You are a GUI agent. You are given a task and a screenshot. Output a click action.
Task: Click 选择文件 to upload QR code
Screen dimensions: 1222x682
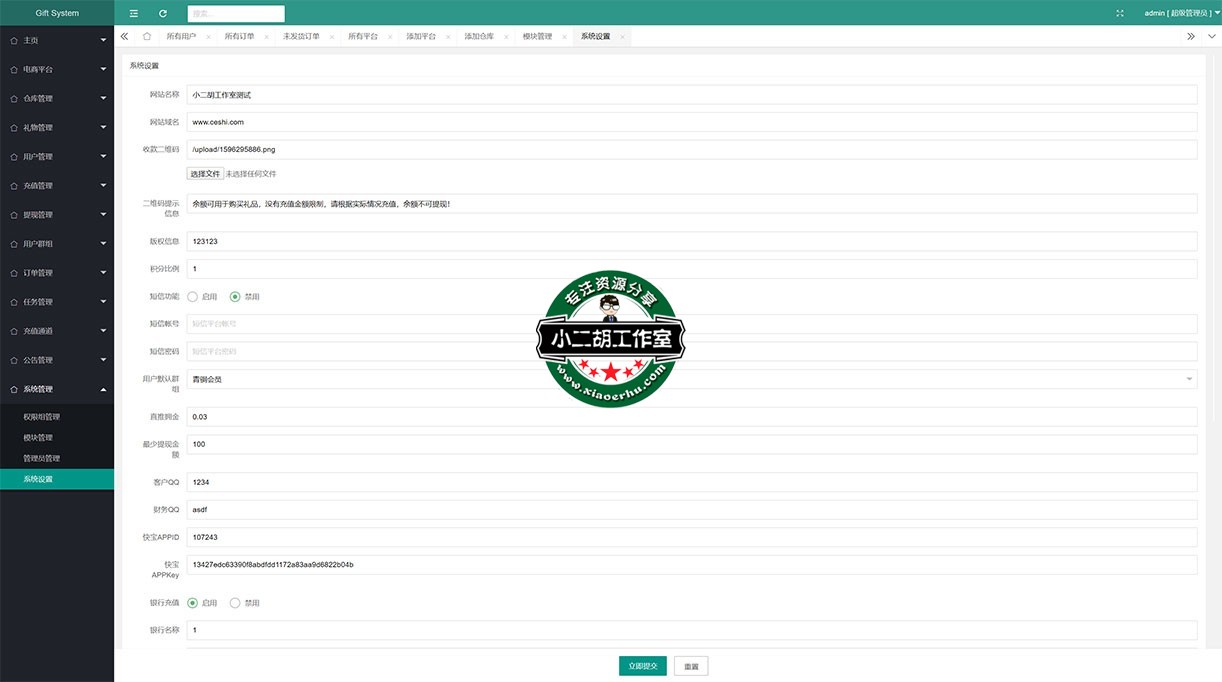tap(205, 174)
